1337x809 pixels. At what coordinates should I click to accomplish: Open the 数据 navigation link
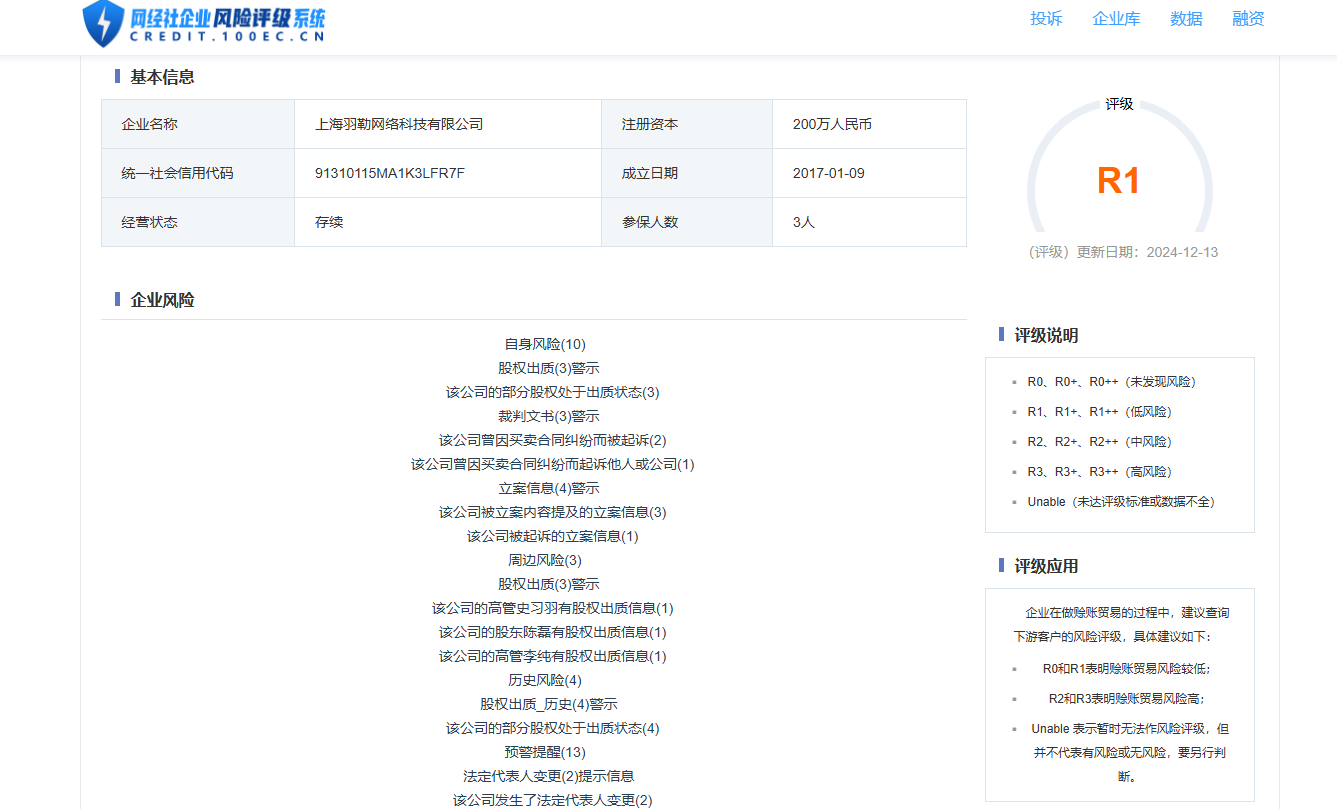[1186, 19]
